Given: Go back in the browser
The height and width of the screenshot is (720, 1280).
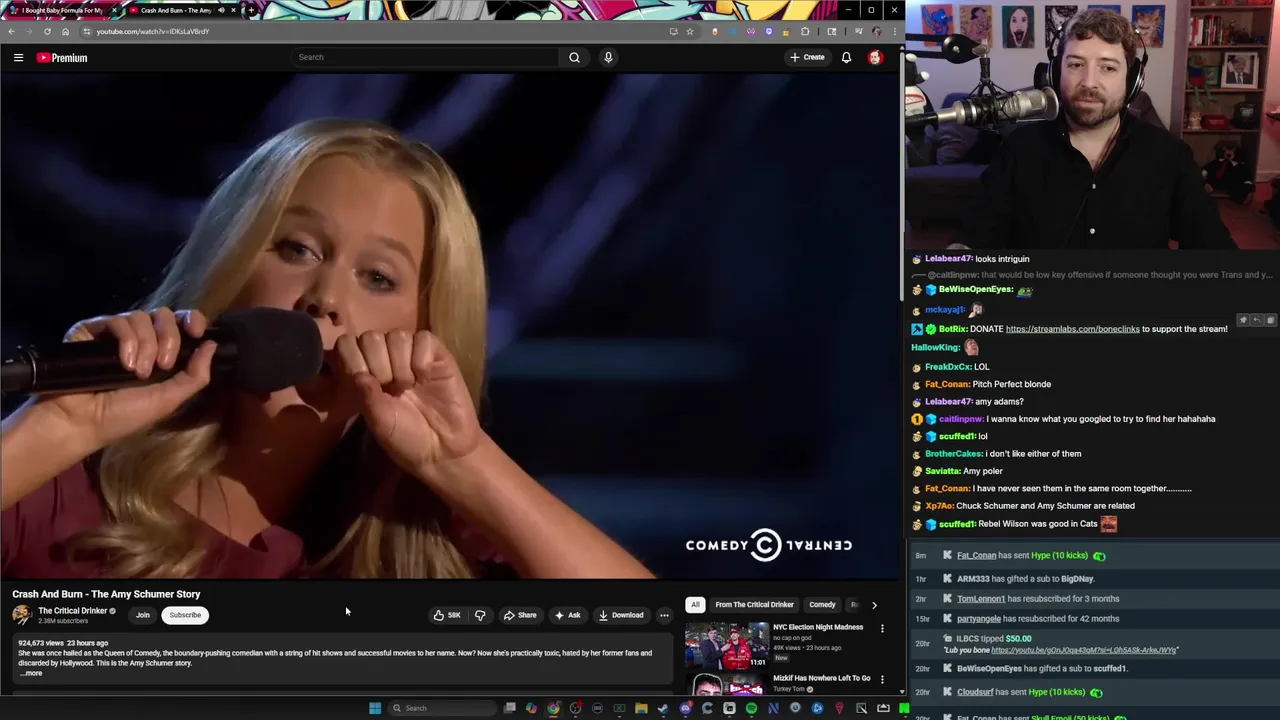Looking at the screenshot, I should pos(11,31).
